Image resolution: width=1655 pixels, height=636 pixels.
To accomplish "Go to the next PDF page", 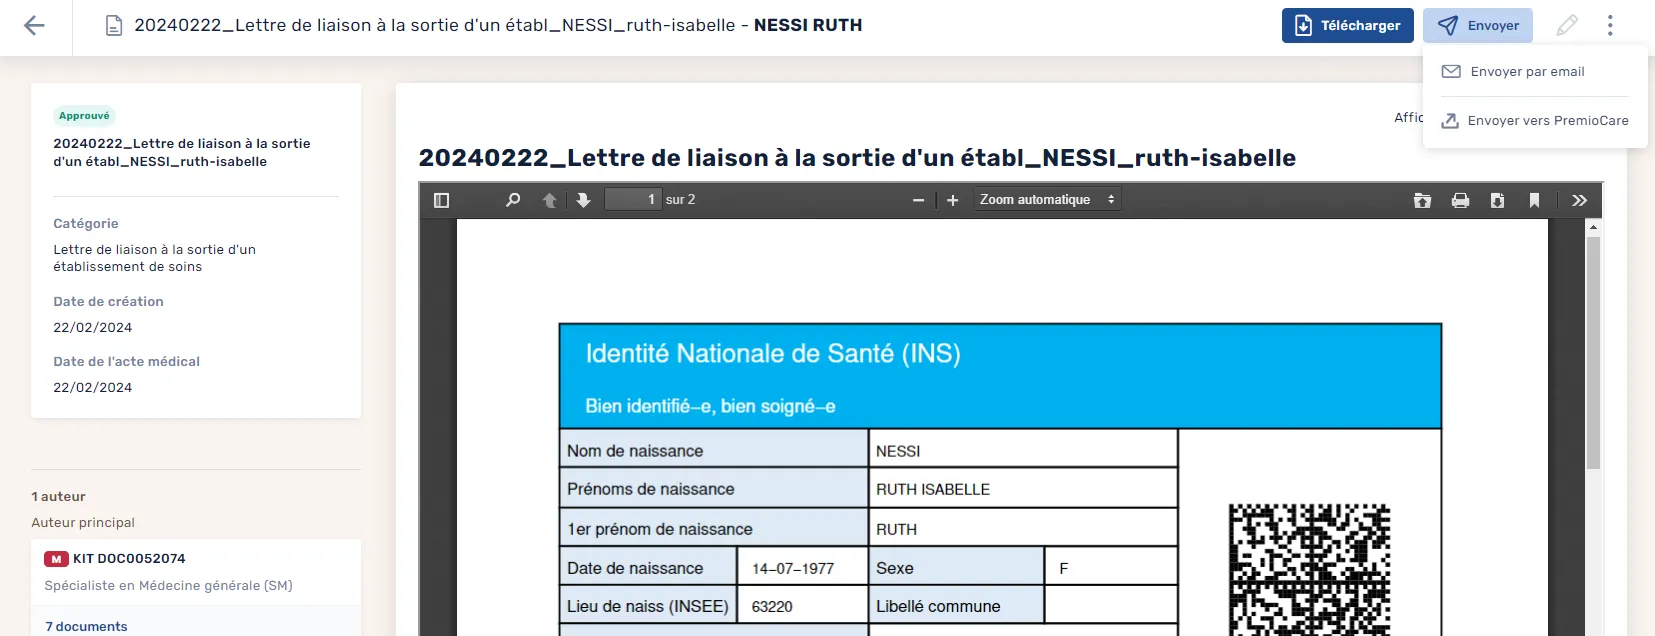I will tap(584, 200).
